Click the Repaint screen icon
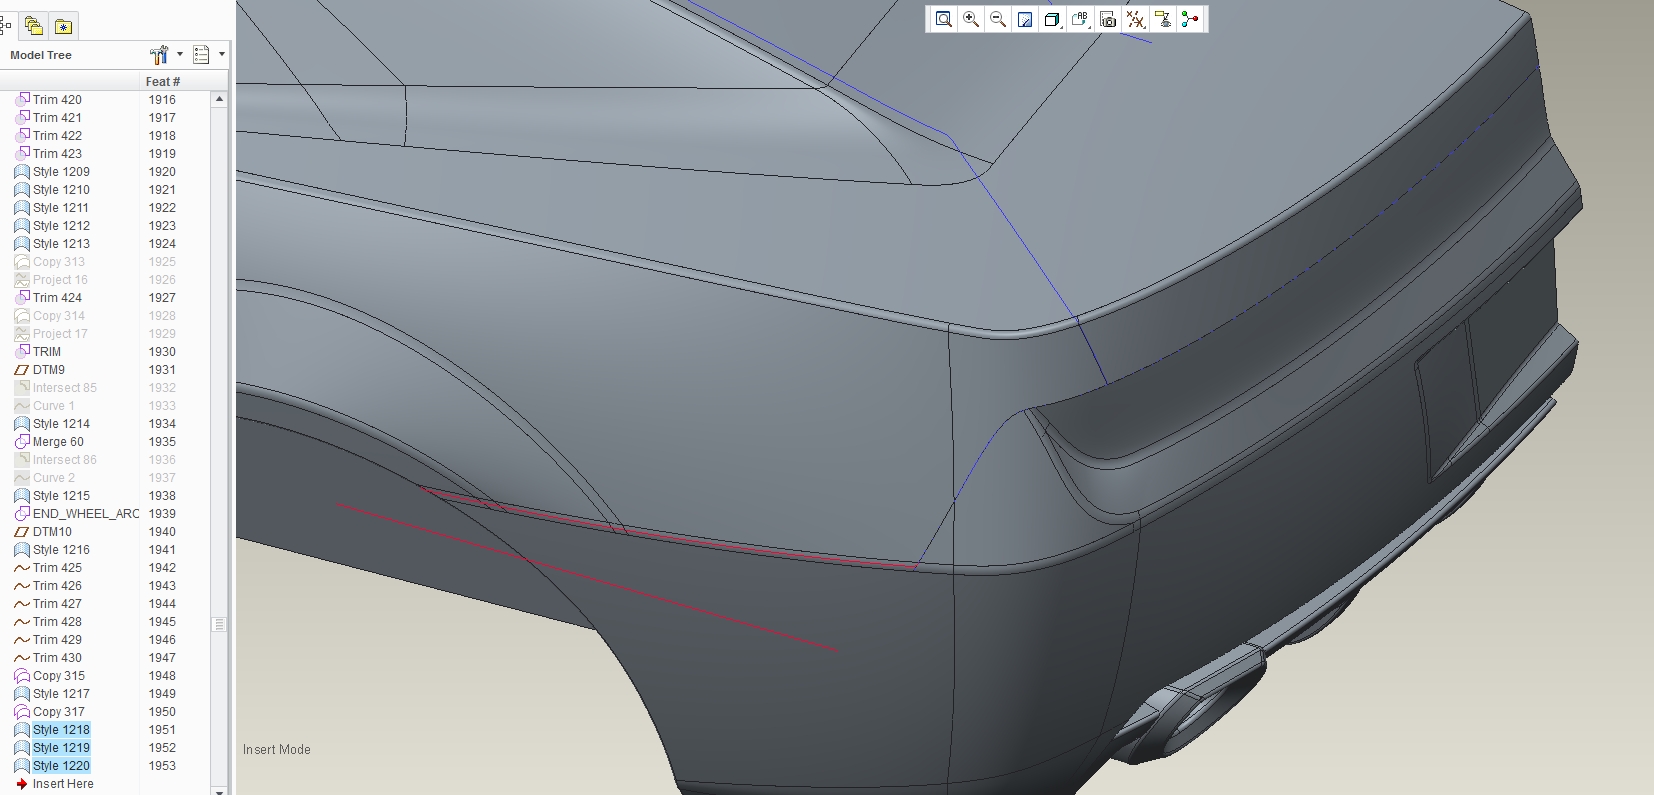 1025,19
